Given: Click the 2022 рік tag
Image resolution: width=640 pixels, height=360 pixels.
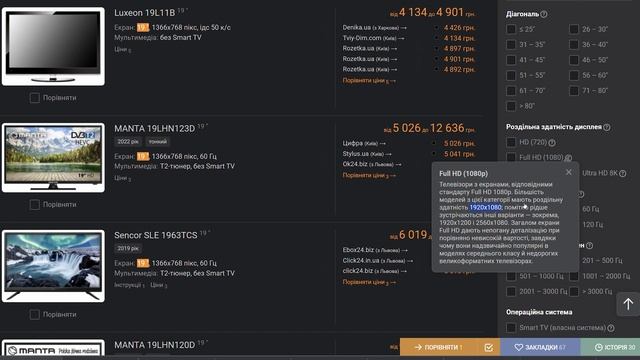Looking at the screenshot, I should pos(128,142).
